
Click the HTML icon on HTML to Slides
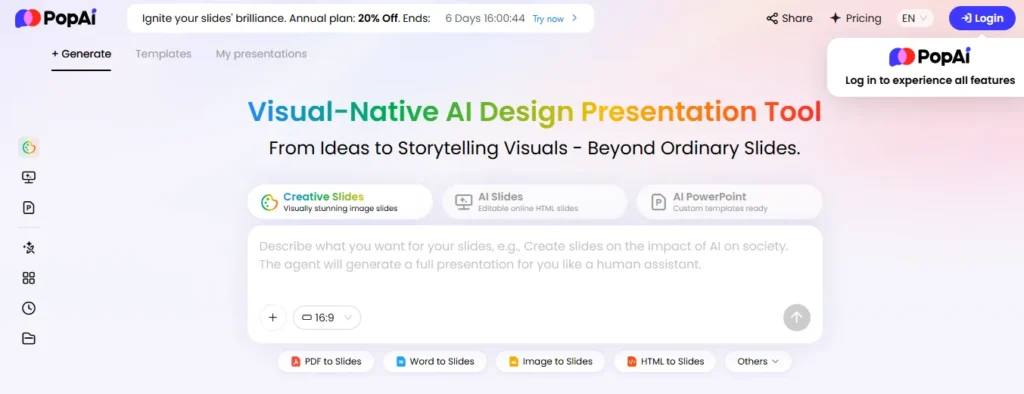[632, 361]
